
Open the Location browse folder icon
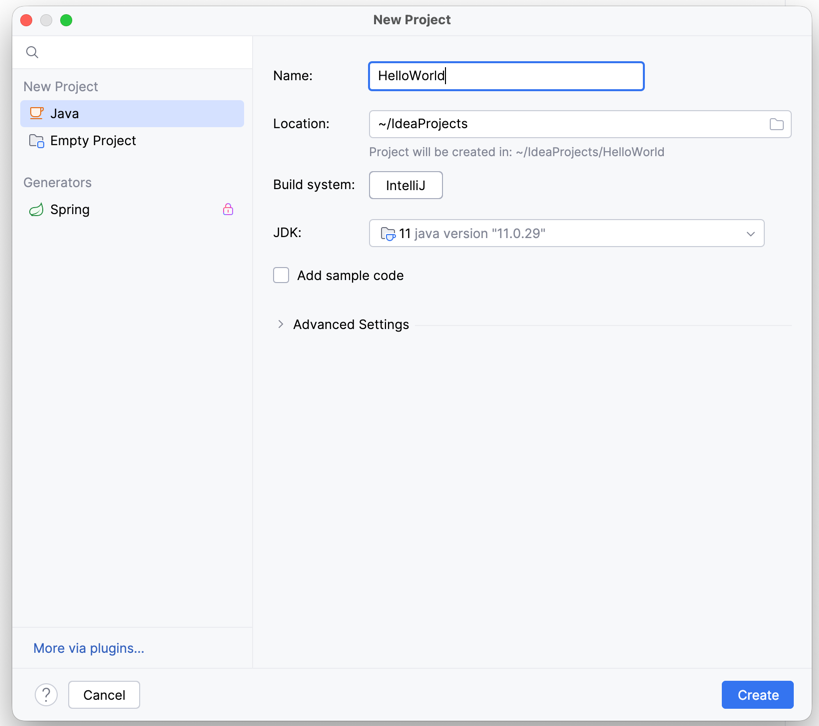776,124
